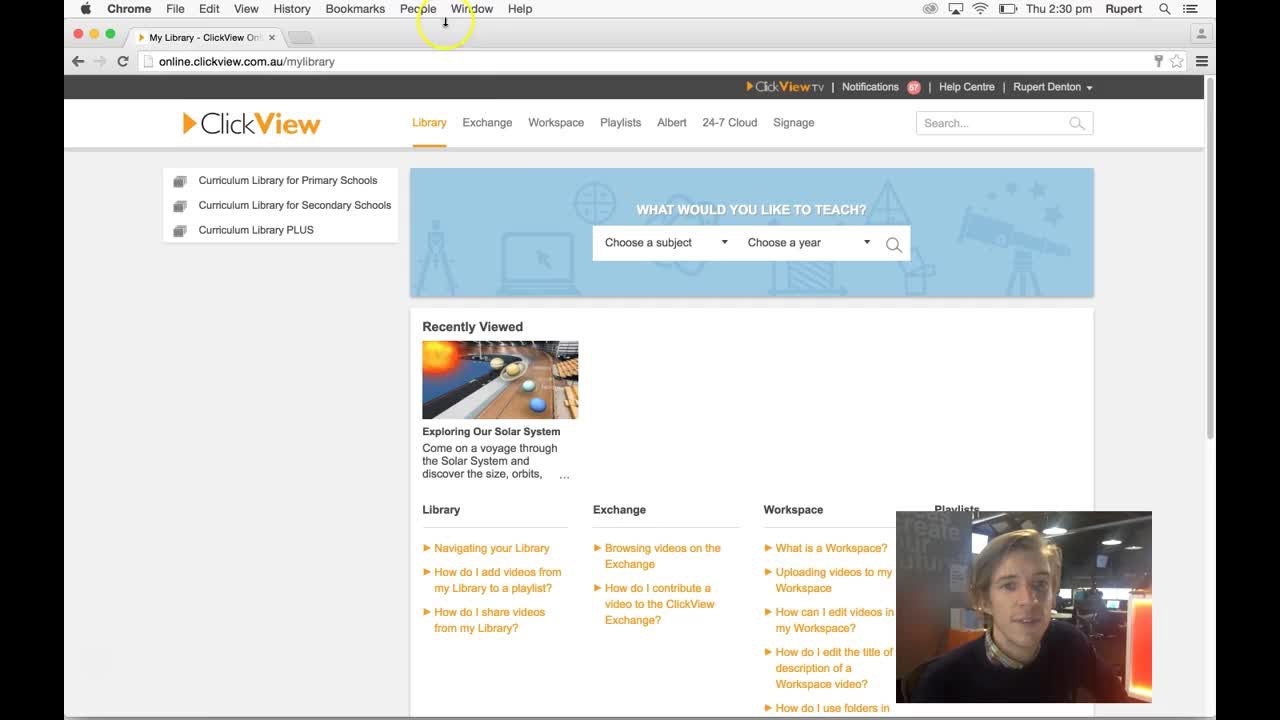This screenshot has height=720, width=1280.
Task: Open the notifications badge showing 57
Action: [x=913, y=87]
